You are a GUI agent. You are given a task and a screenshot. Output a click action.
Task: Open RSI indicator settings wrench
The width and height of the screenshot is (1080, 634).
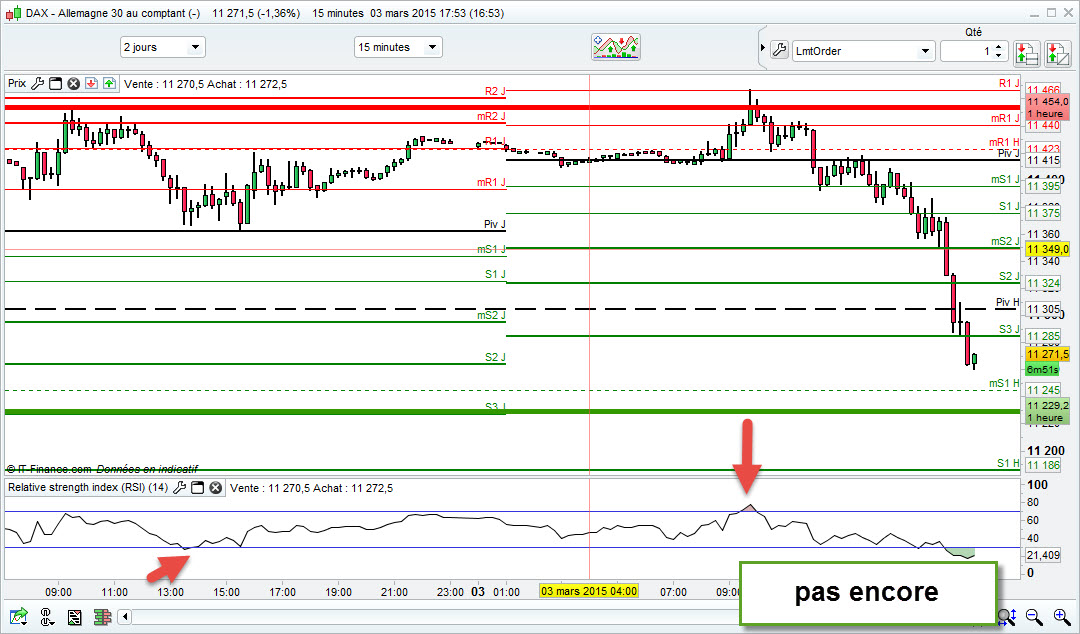[x=179, y=487]
